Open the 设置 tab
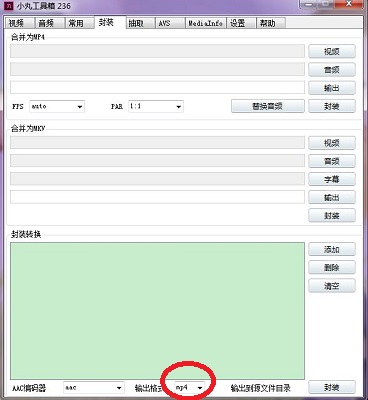The width and height of the screenshot is (368, 400). click(241, 23)
